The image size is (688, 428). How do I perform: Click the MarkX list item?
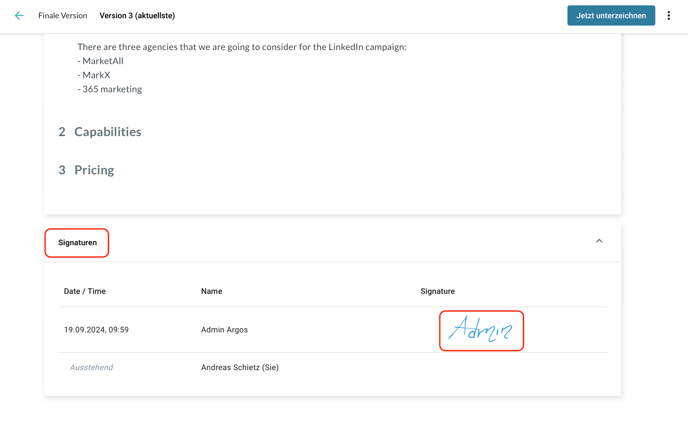coord(96,75)
